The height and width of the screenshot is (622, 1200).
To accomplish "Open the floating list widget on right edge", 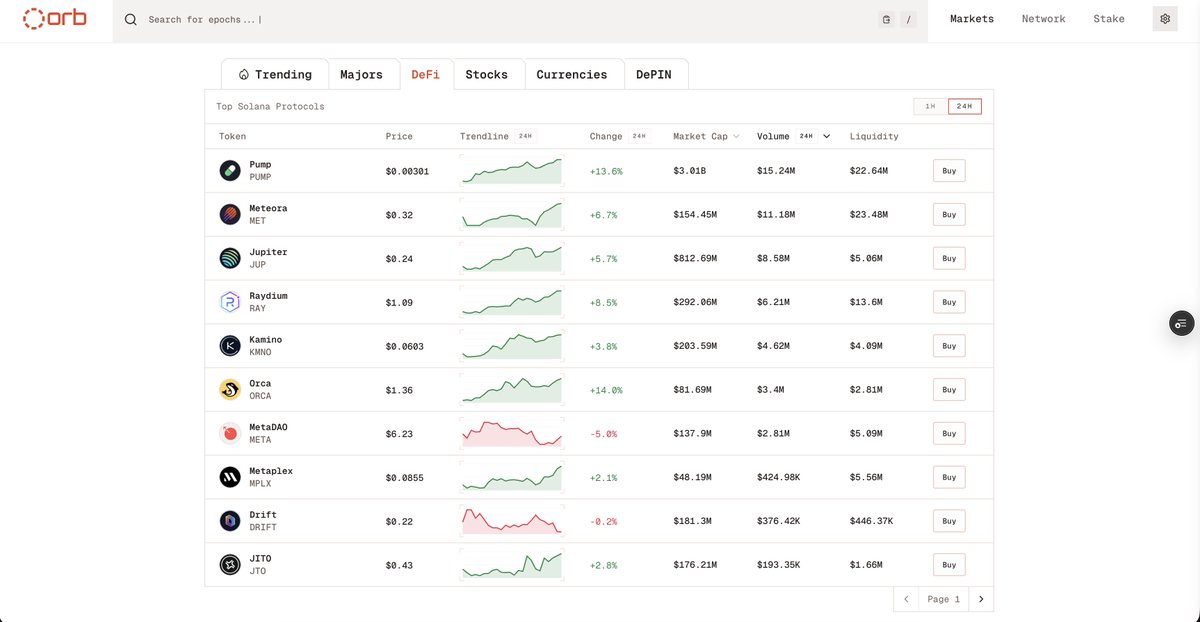I will click(x=1181, y=323).
